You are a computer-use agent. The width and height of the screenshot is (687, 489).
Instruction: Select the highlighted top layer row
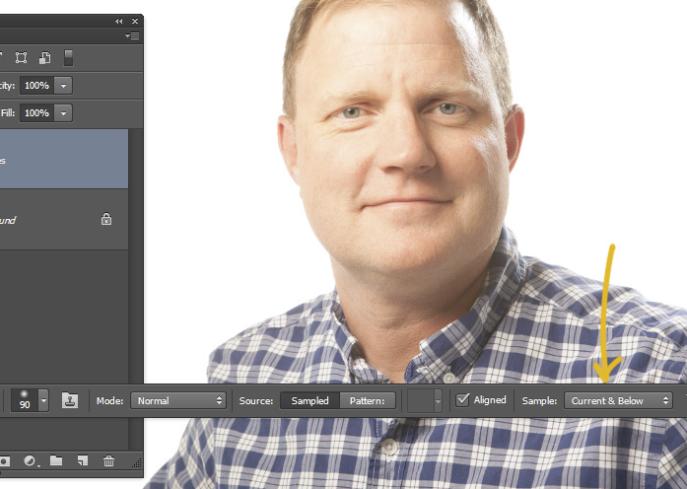pos(64,159)
